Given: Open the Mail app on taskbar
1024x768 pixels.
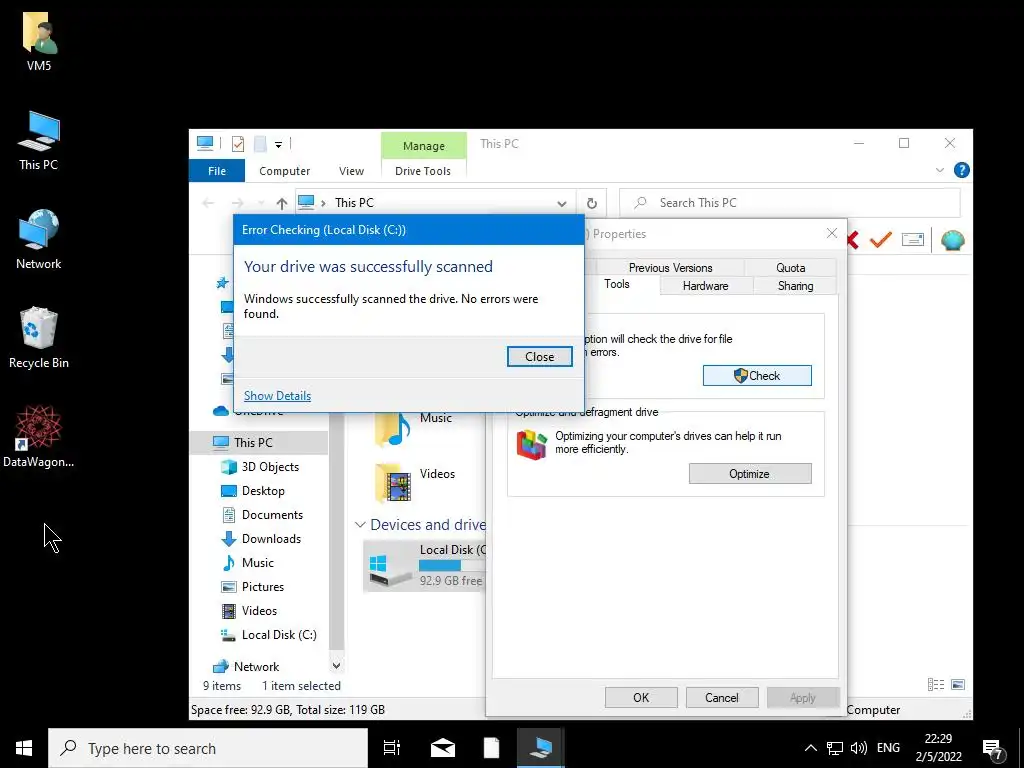Looking at the screenshot, I should click(443, 748).
